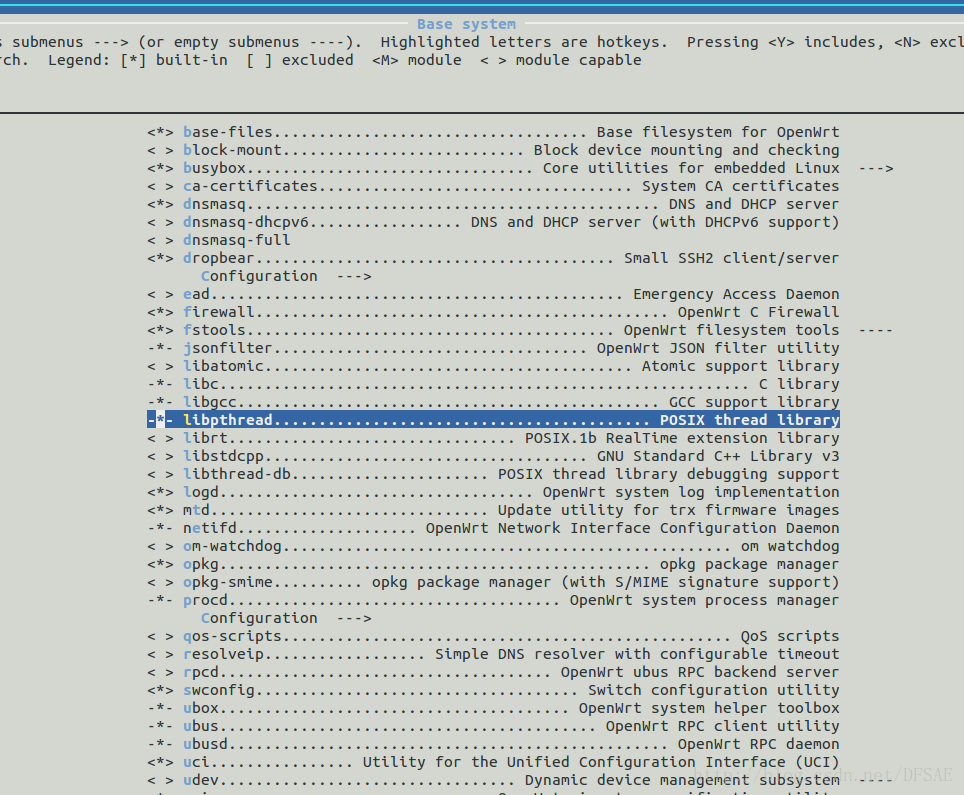Select the libc C library row
This screenshot has width=964, height=795.
[493, 384]
